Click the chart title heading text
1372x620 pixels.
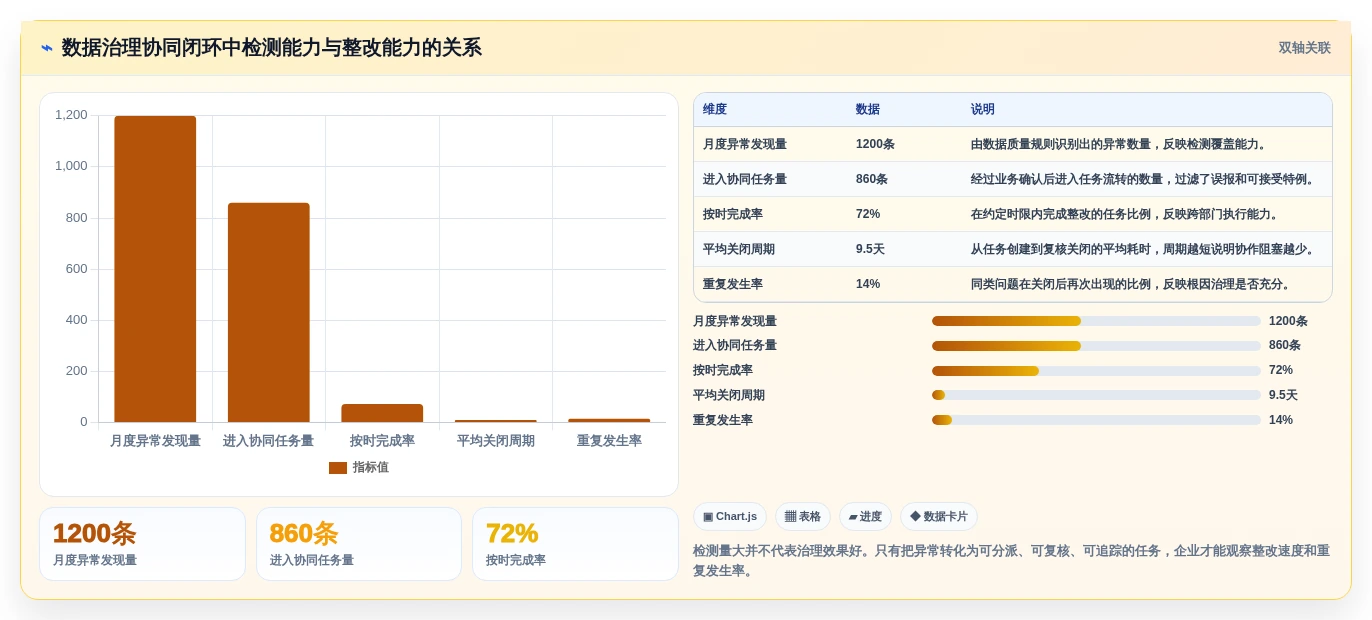(x=272, y=48)
